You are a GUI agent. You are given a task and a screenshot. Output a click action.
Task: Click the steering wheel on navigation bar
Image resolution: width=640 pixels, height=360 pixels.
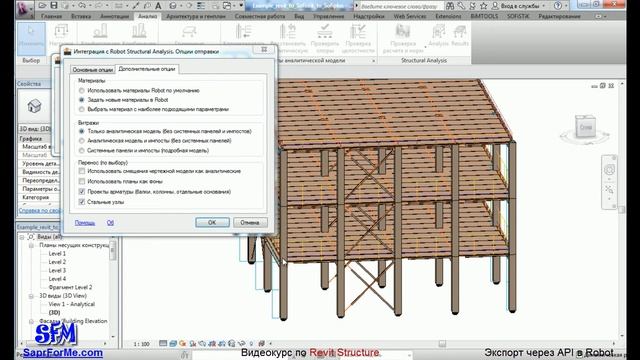coord(609,169)
